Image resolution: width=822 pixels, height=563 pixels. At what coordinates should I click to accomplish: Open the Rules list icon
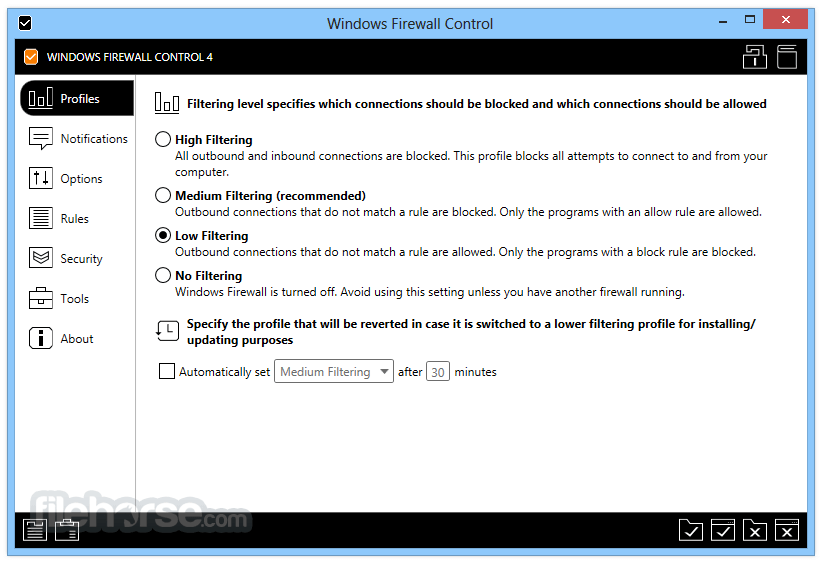click(40, 218)
